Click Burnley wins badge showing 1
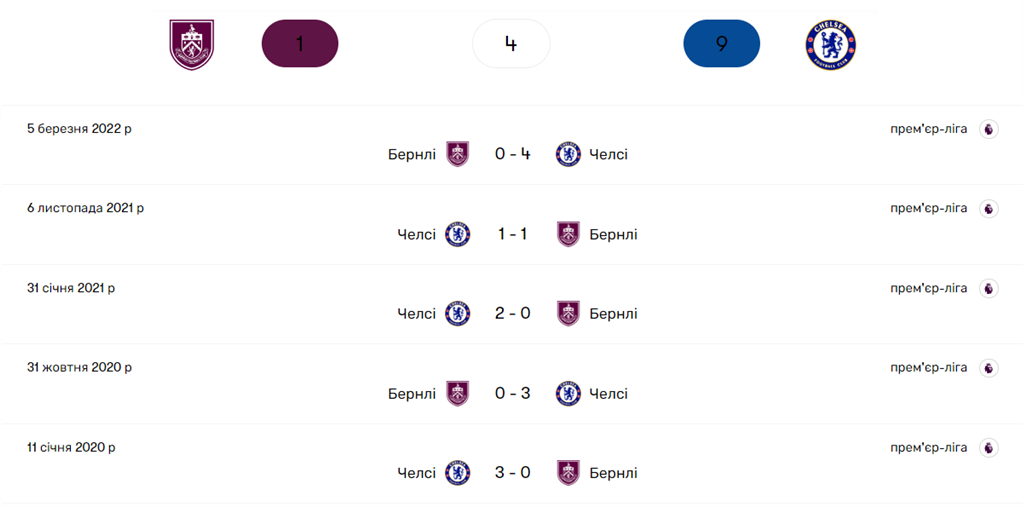This screenshot has height=507, width=1024. tap(300, 44)
